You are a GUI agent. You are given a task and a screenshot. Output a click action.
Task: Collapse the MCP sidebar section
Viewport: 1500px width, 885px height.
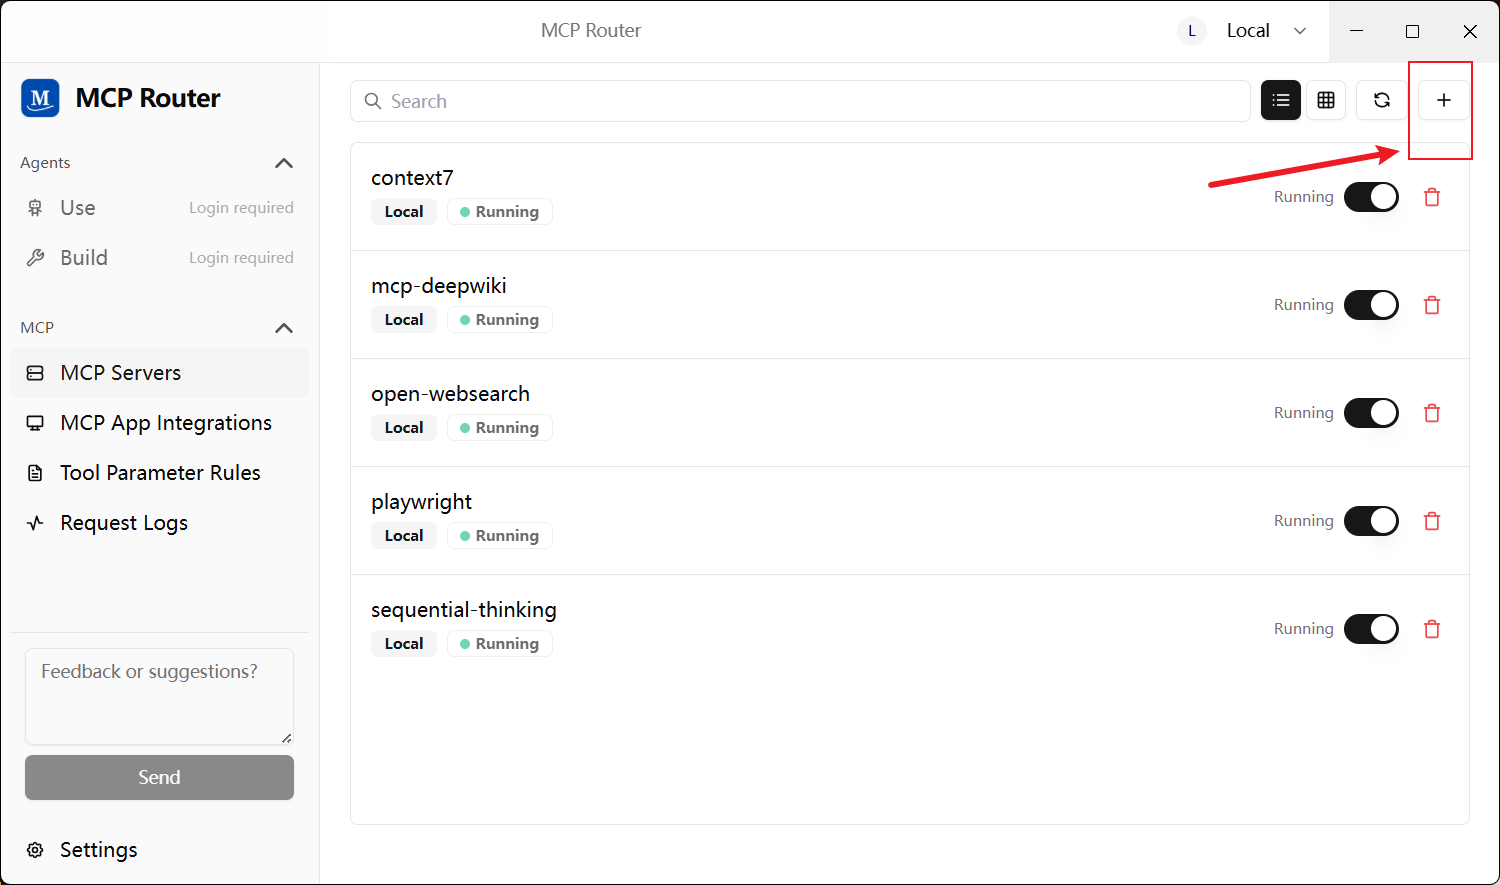coord(284,328)
